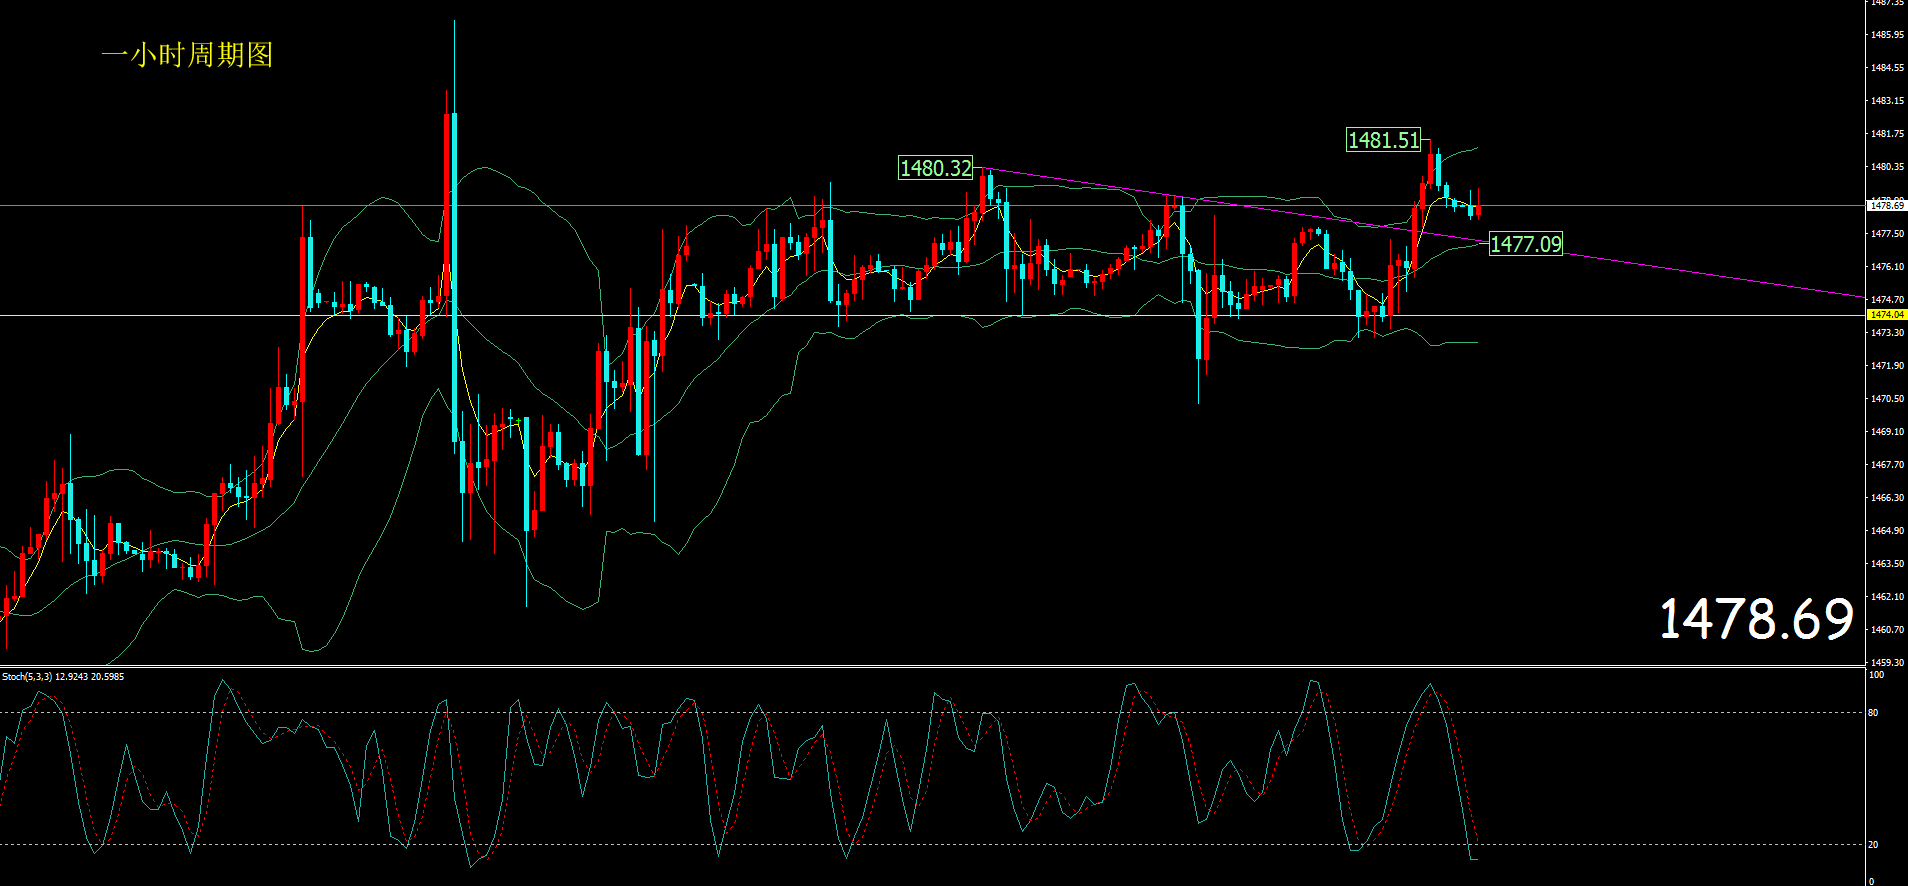Click the stochastic scale label 100
1908x886 pixels.
(x=1876, y=675)
